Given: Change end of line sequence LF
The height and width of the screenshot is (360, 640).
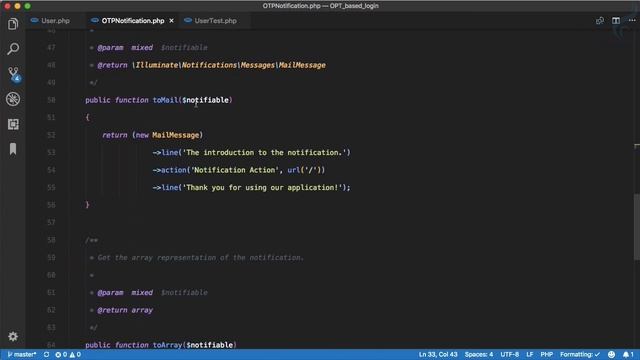Looking at the screenshot, I should [x=529, y=354].
